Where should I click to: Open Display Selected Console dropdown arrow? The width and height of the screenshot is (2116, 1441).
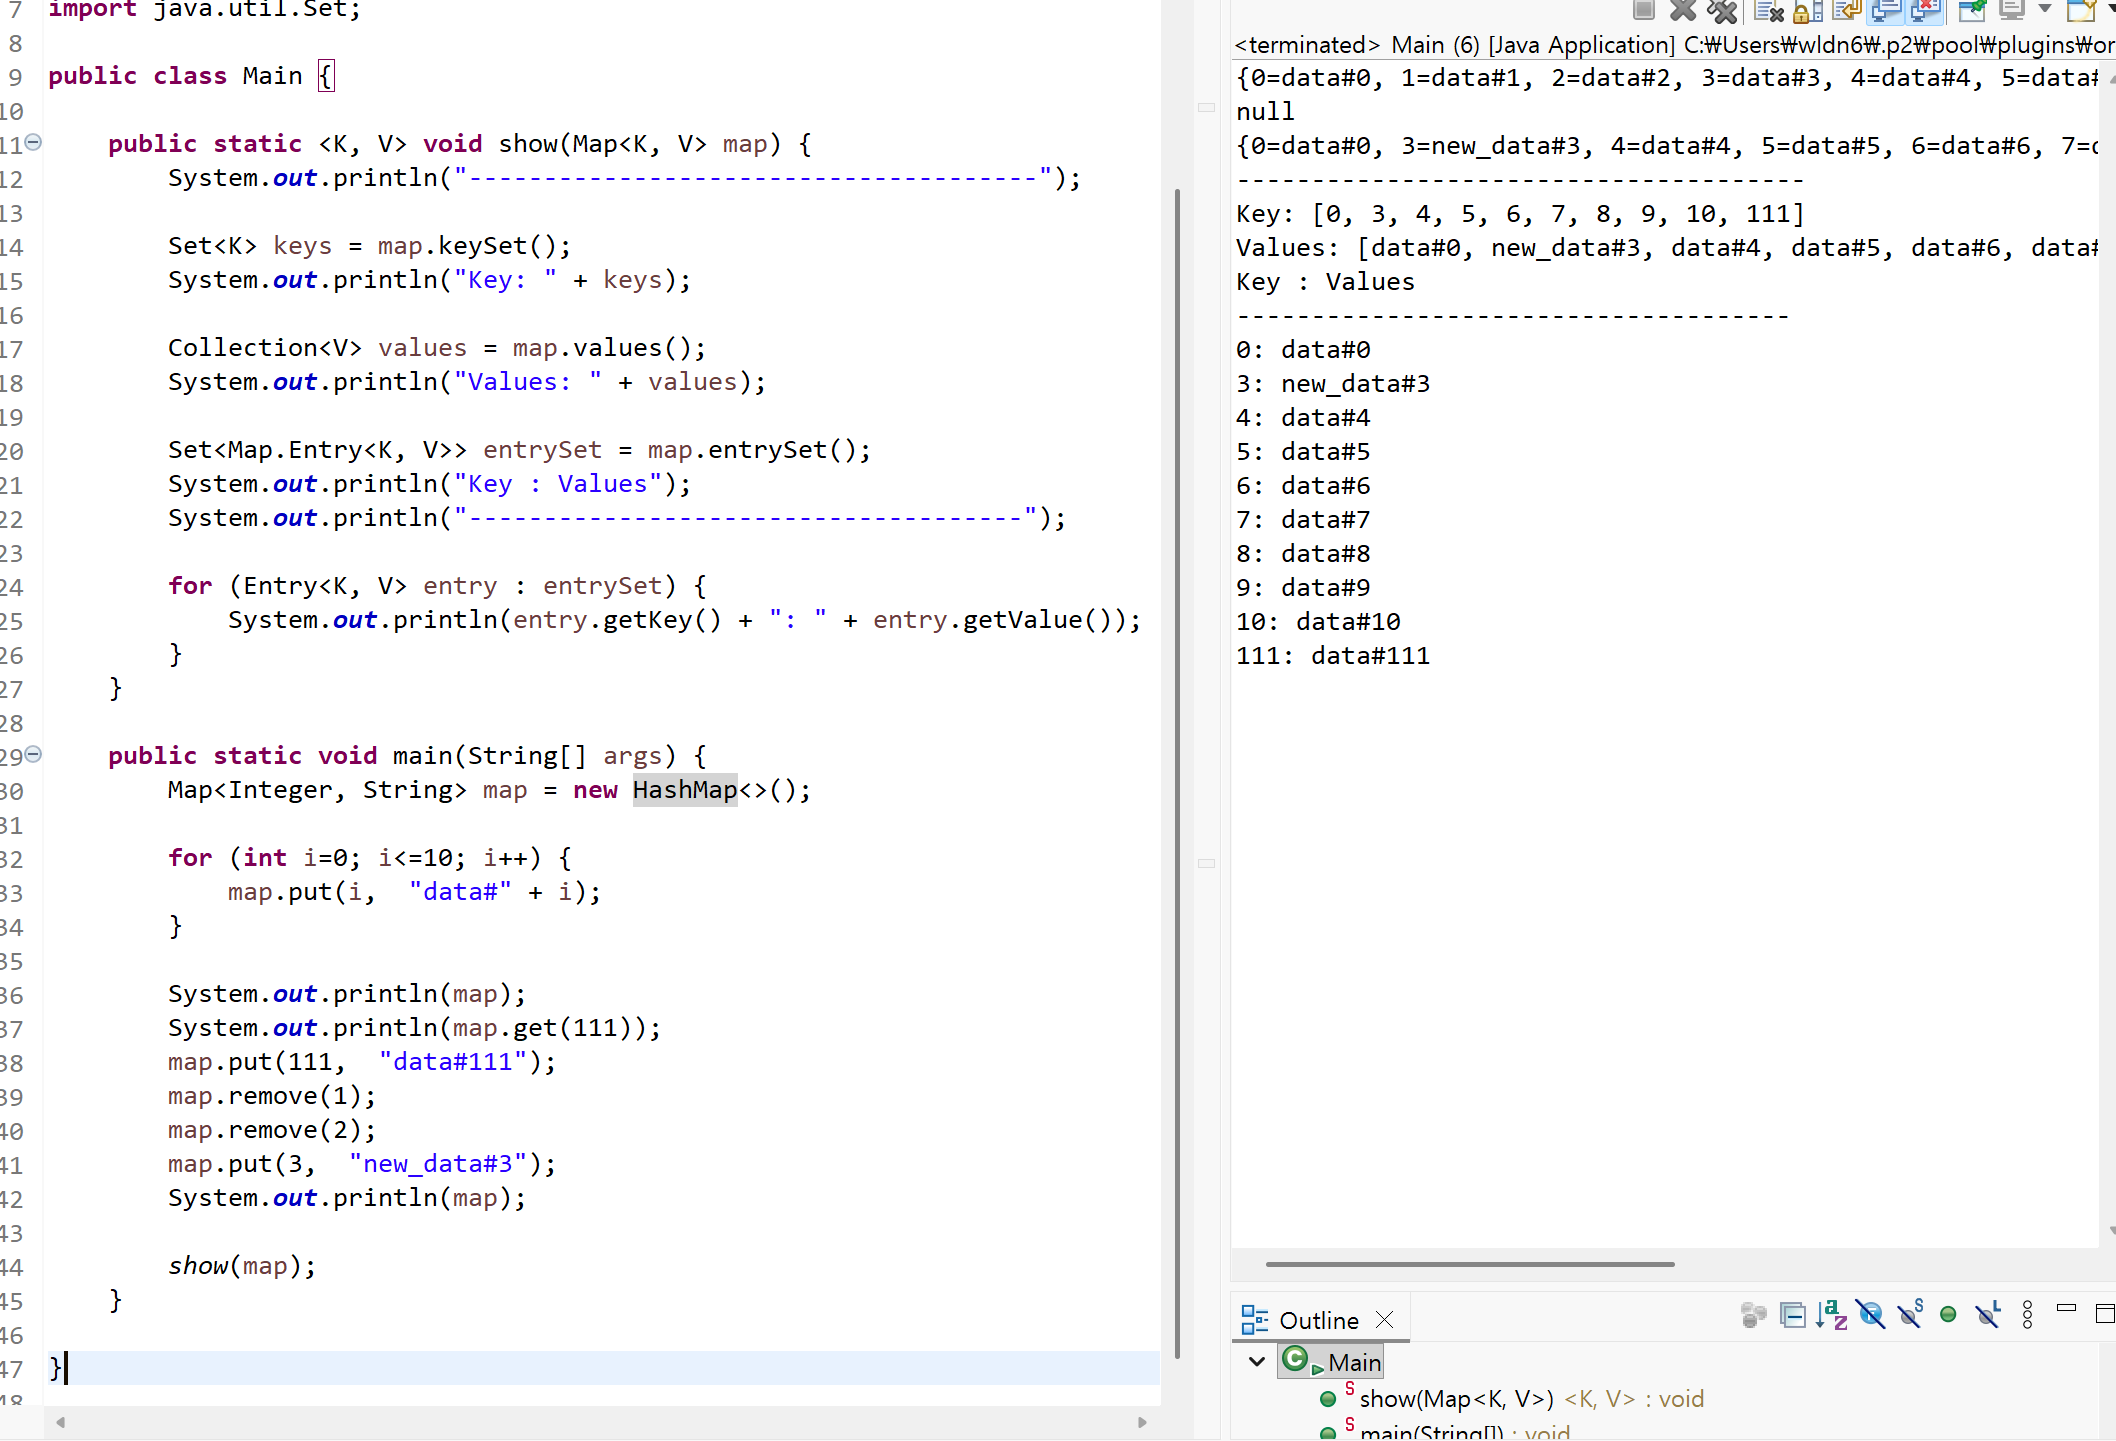click(2044, 9)
